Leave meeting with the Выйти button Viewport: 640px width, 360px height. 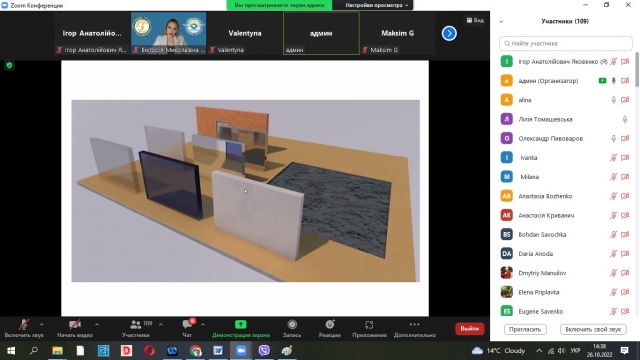pos(469,329)
